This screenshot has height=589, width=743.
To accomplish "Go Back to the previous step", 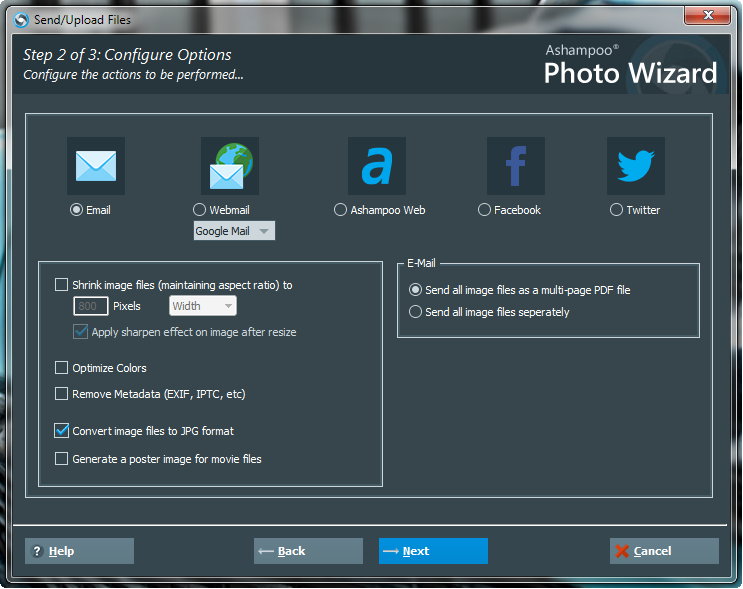I will click(308, 551).
